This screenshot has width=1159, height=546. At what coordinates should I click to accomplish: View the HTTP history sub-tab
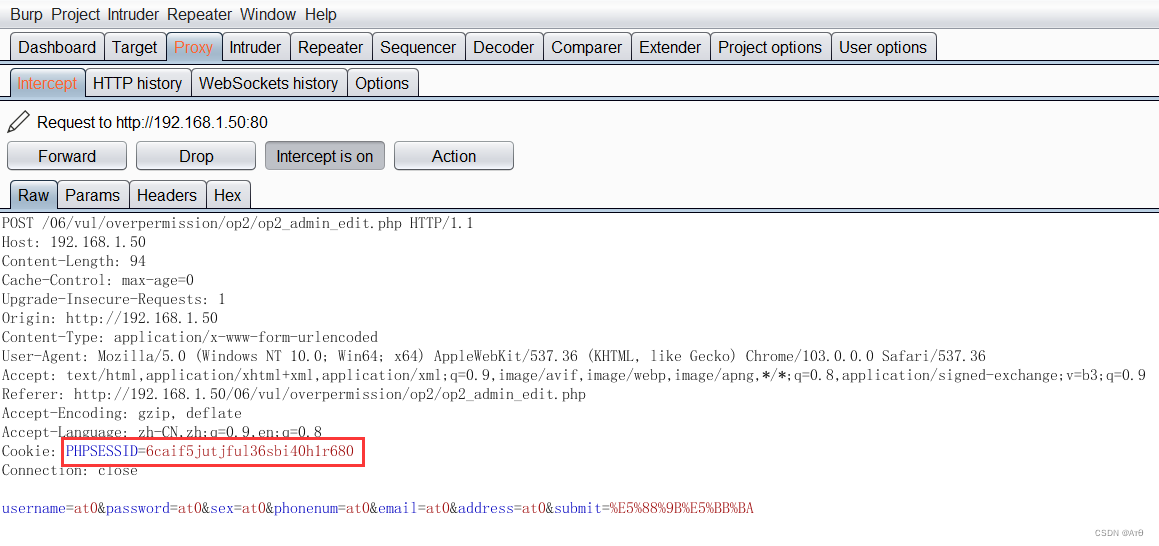tap(137, 83)
